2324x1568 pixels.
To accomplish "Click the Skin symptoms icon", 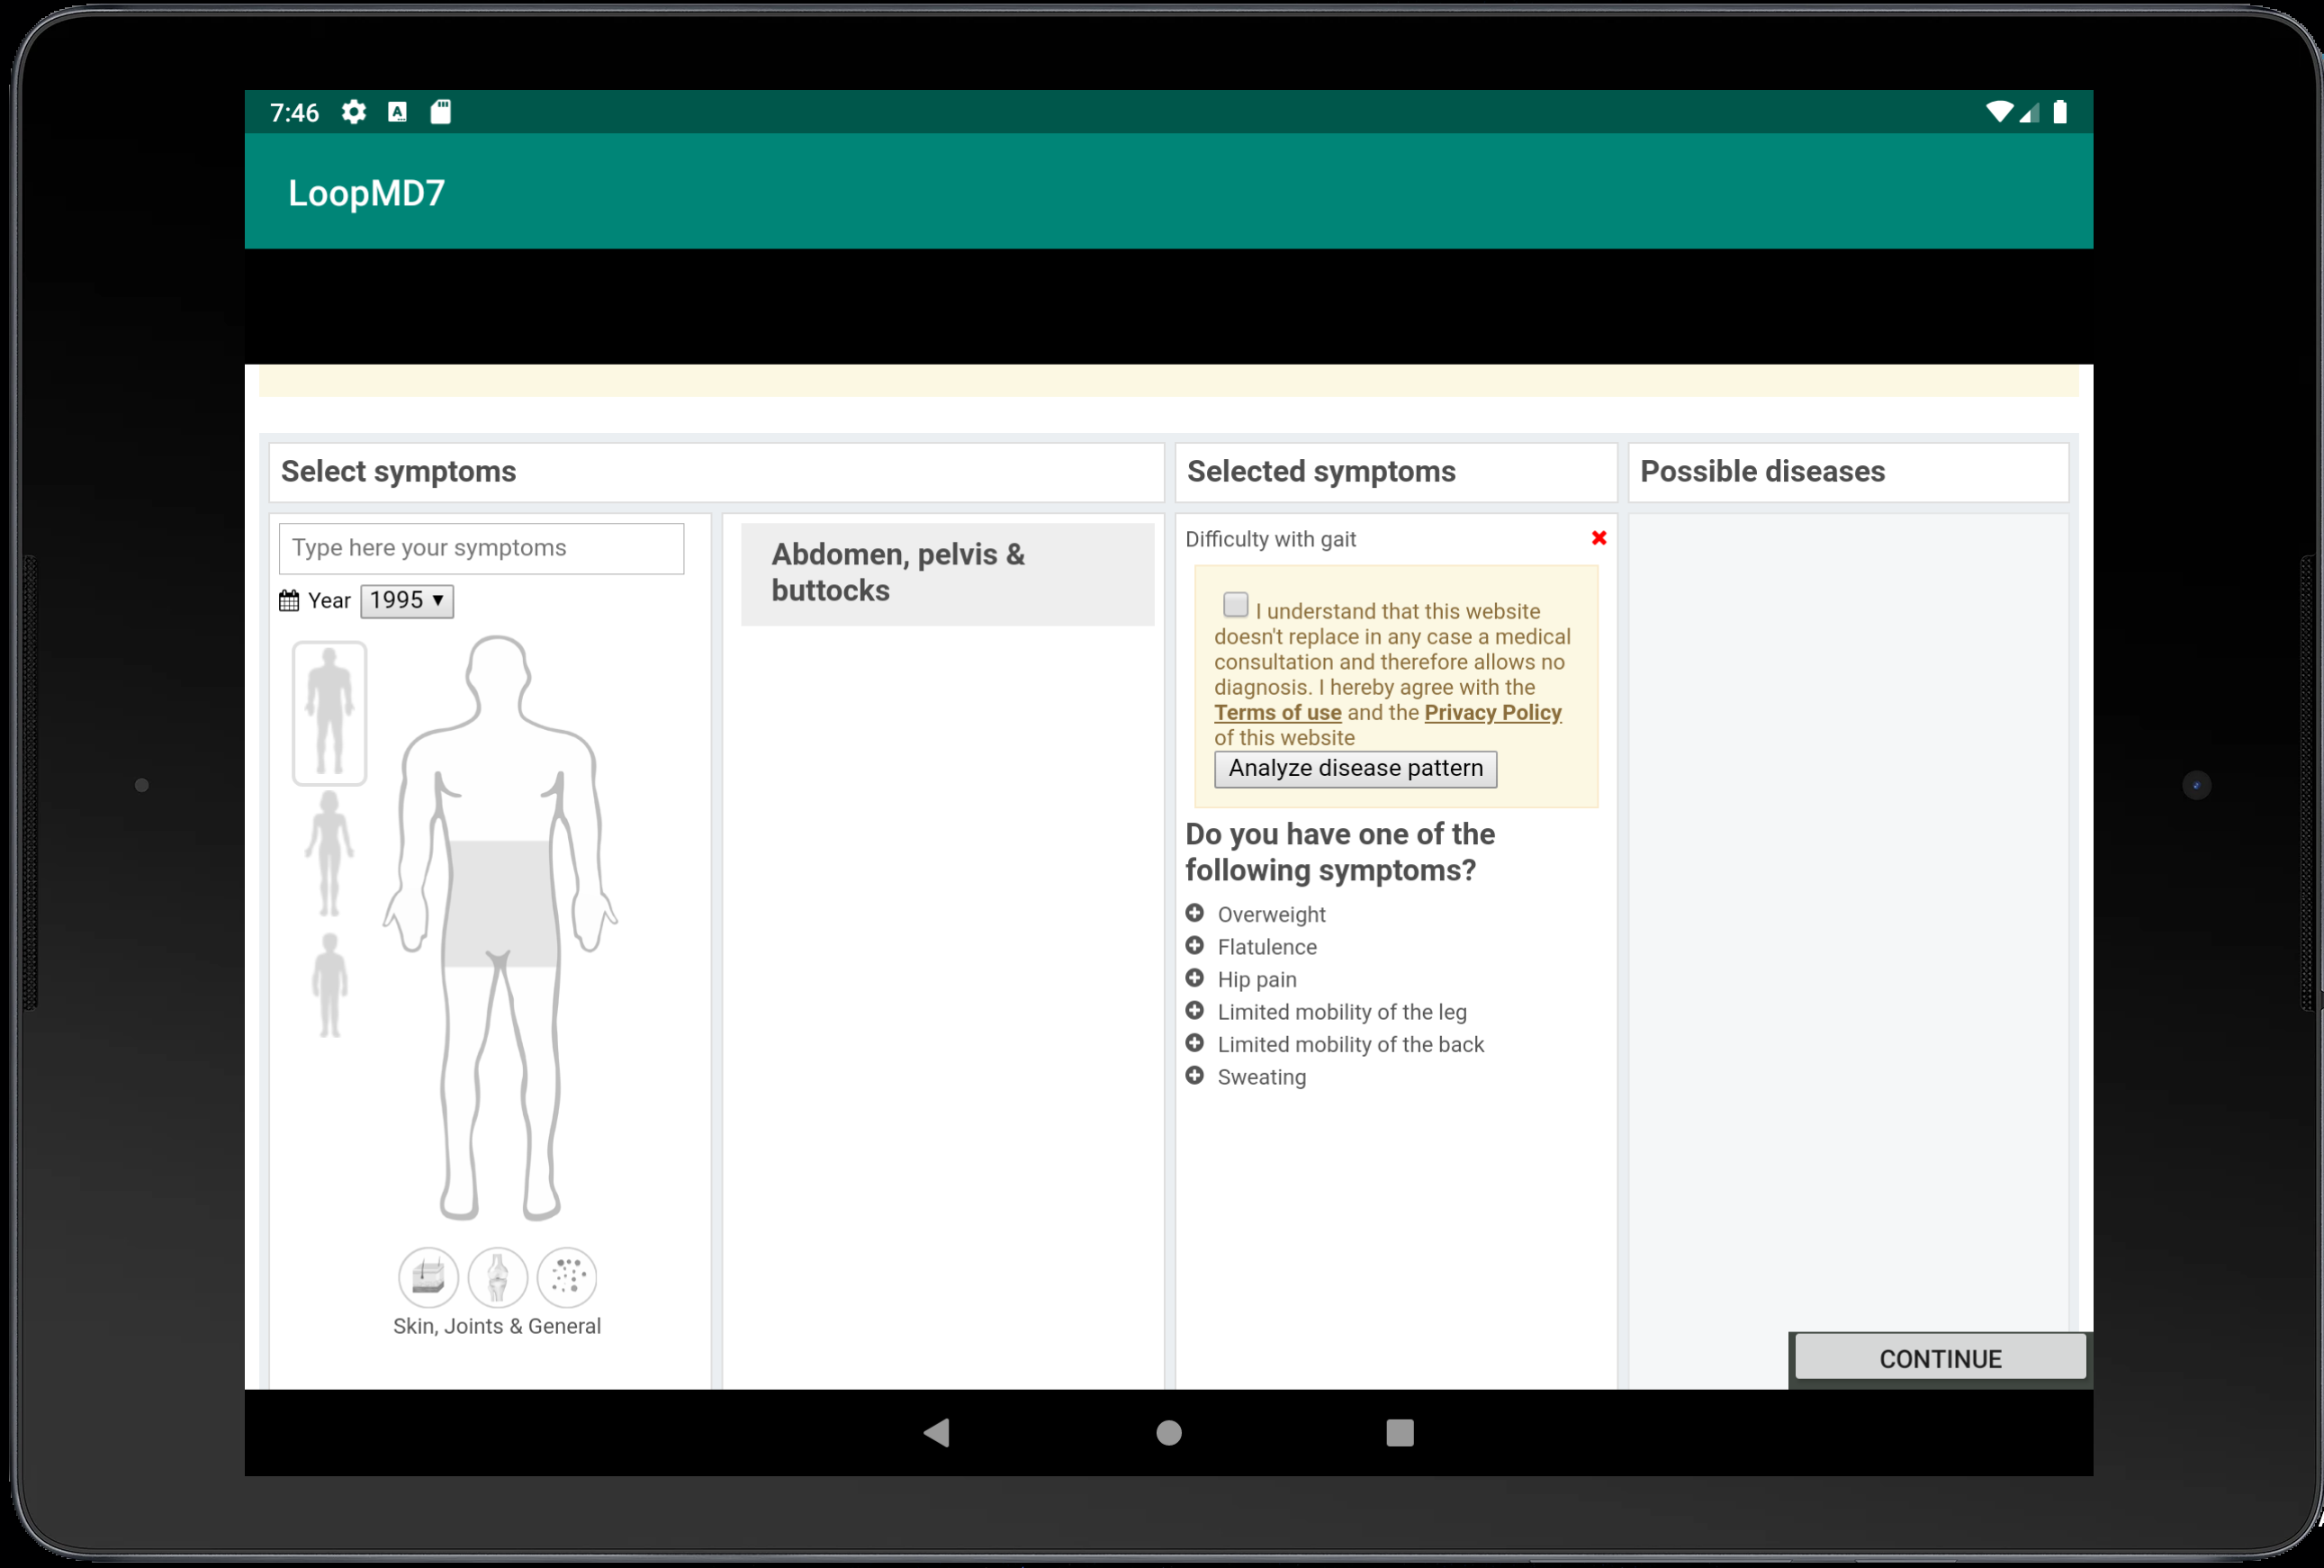I will coord(428,1277).
